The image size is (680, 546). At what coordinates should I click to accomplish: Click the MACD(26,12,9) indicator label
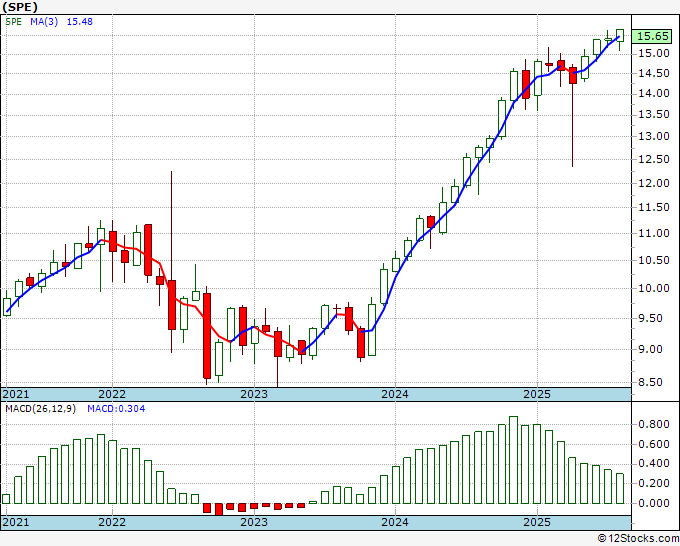click(x=40, y=409)
